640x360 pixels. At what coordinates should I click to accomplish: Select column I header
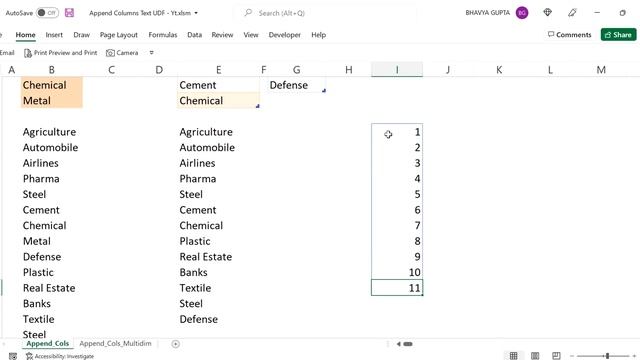397,70
